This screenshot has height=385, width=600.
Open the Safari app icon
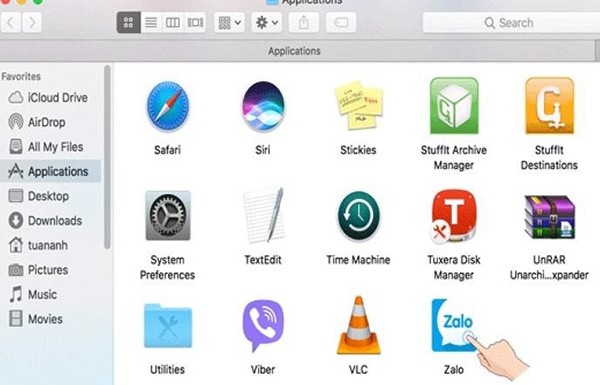(x=168, y=106)
